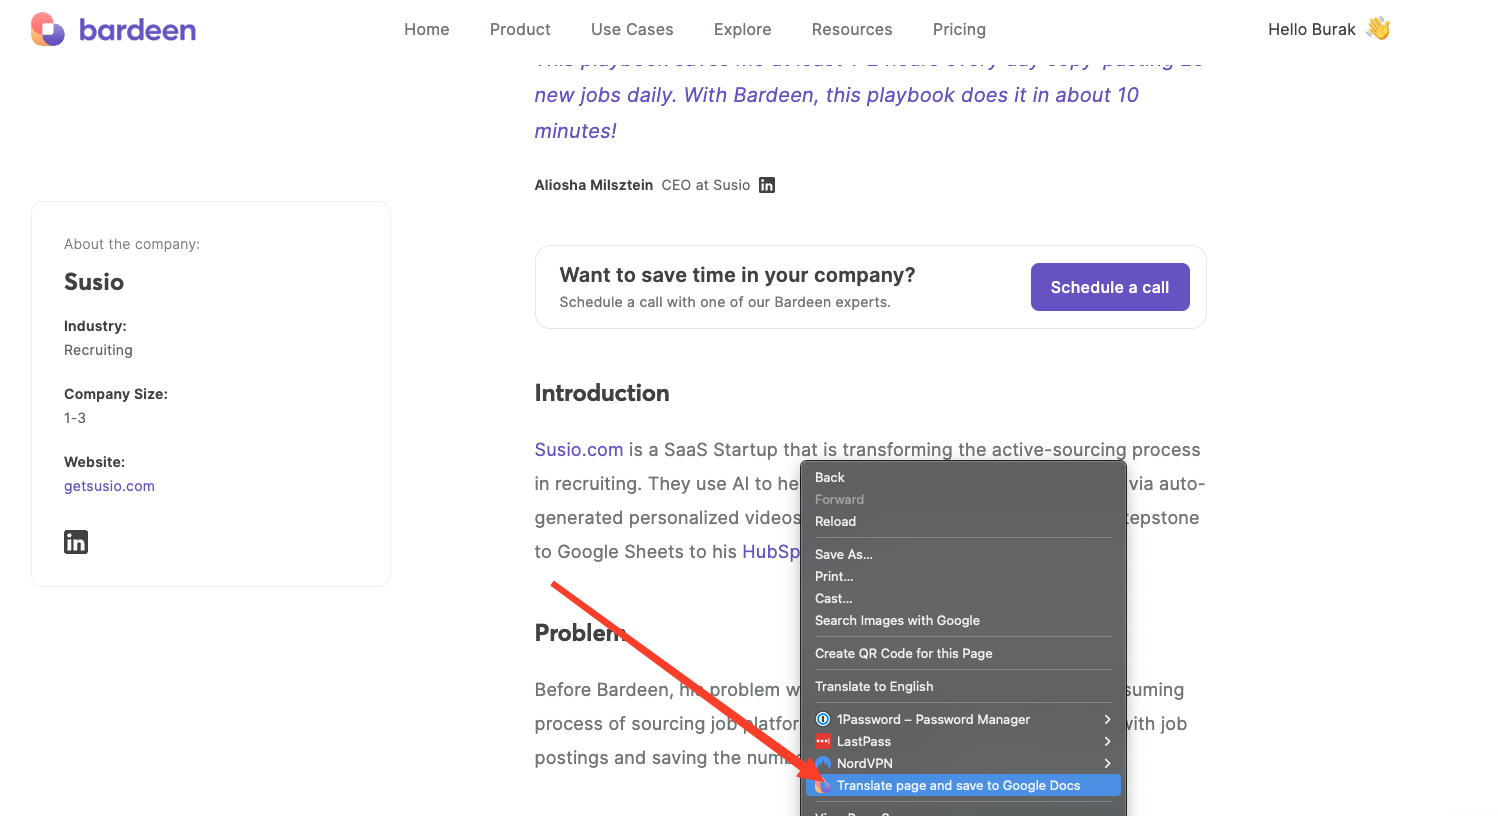Click the Introduction heading
Viewport: 1498px width, 816px height.
click(602, 393)
